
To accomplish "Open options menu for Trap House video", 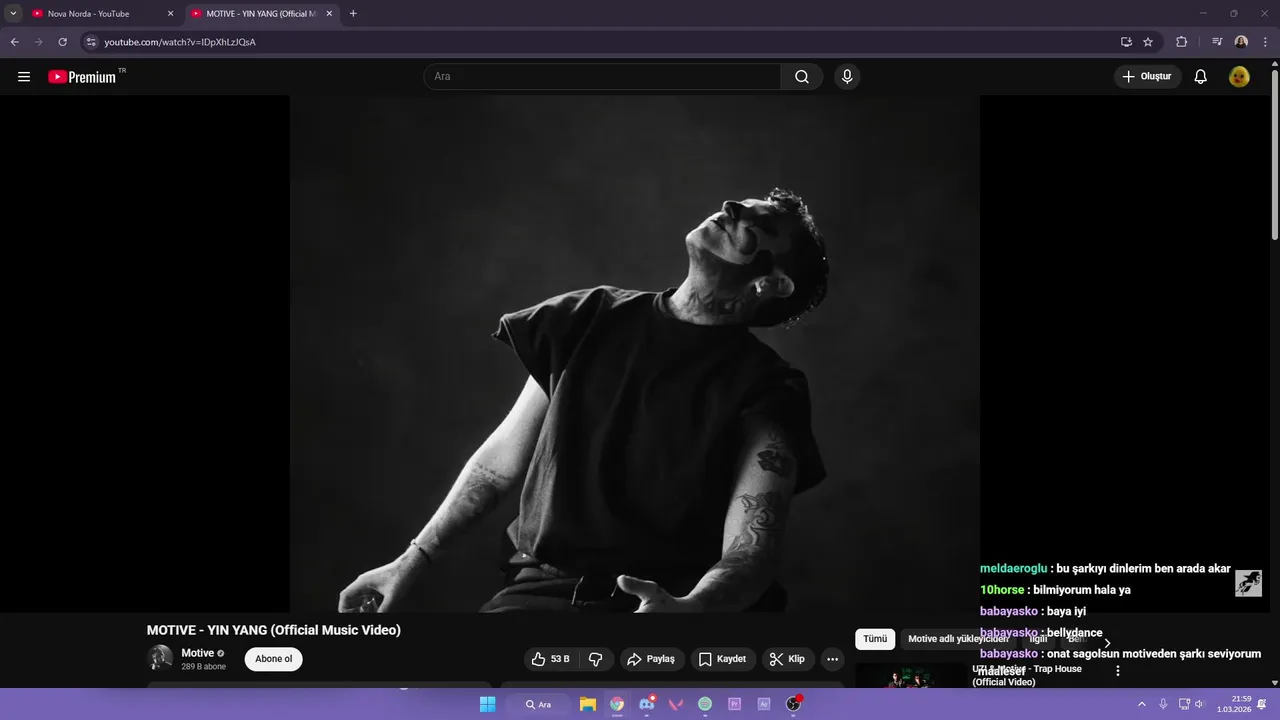I will click(1118, 671).
